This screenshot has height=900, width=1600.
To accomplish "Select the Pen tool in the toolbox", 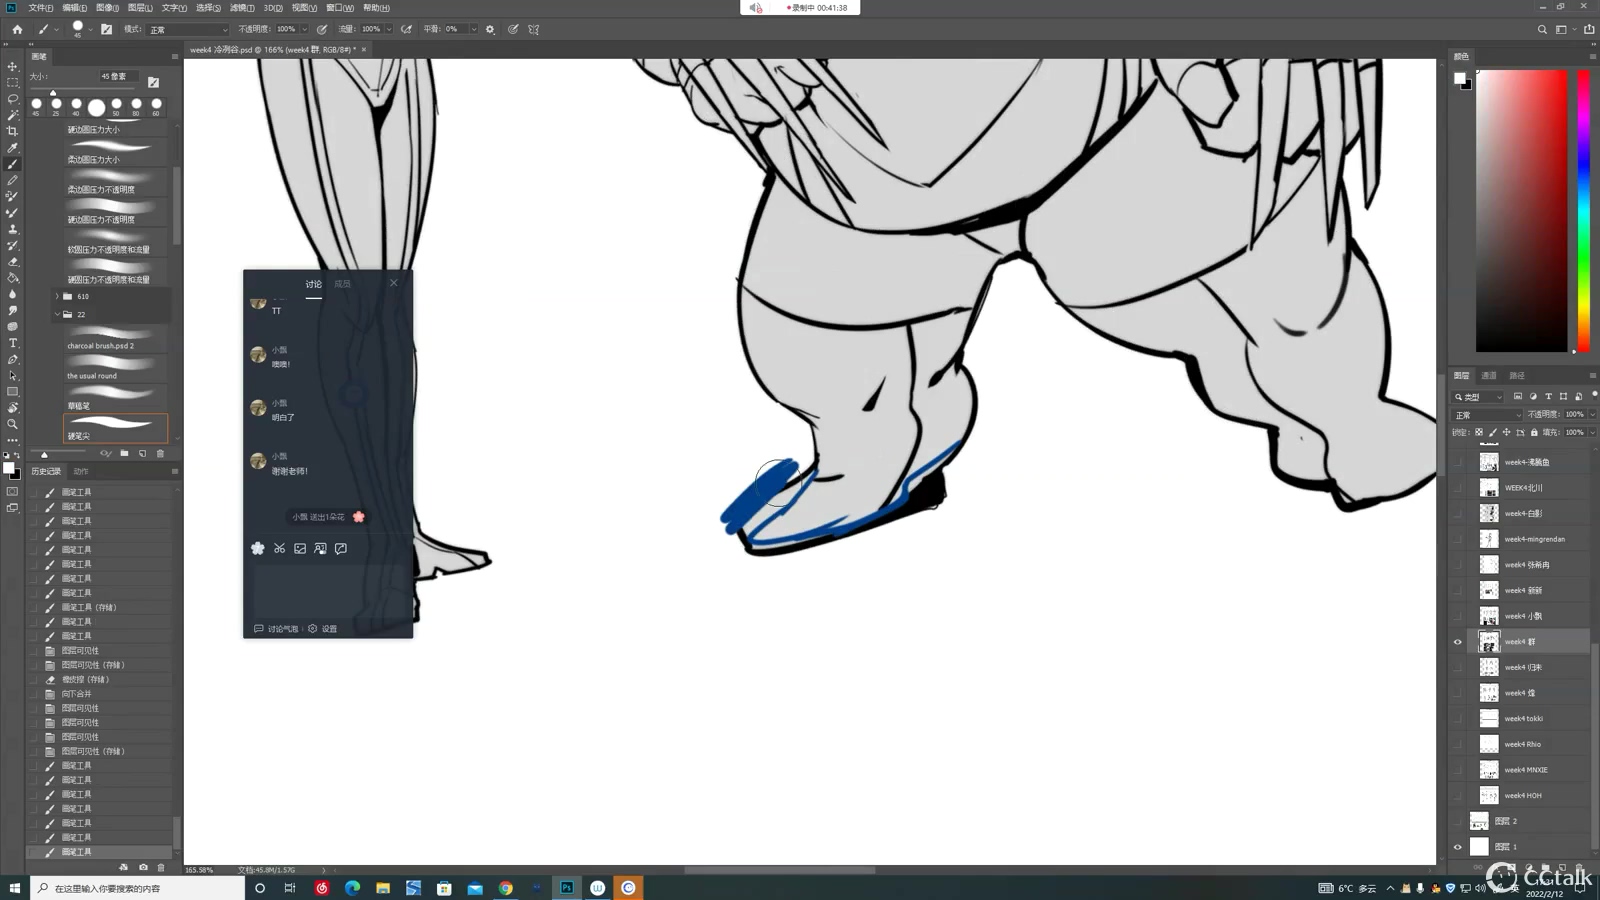I will (x=13, y=359).
